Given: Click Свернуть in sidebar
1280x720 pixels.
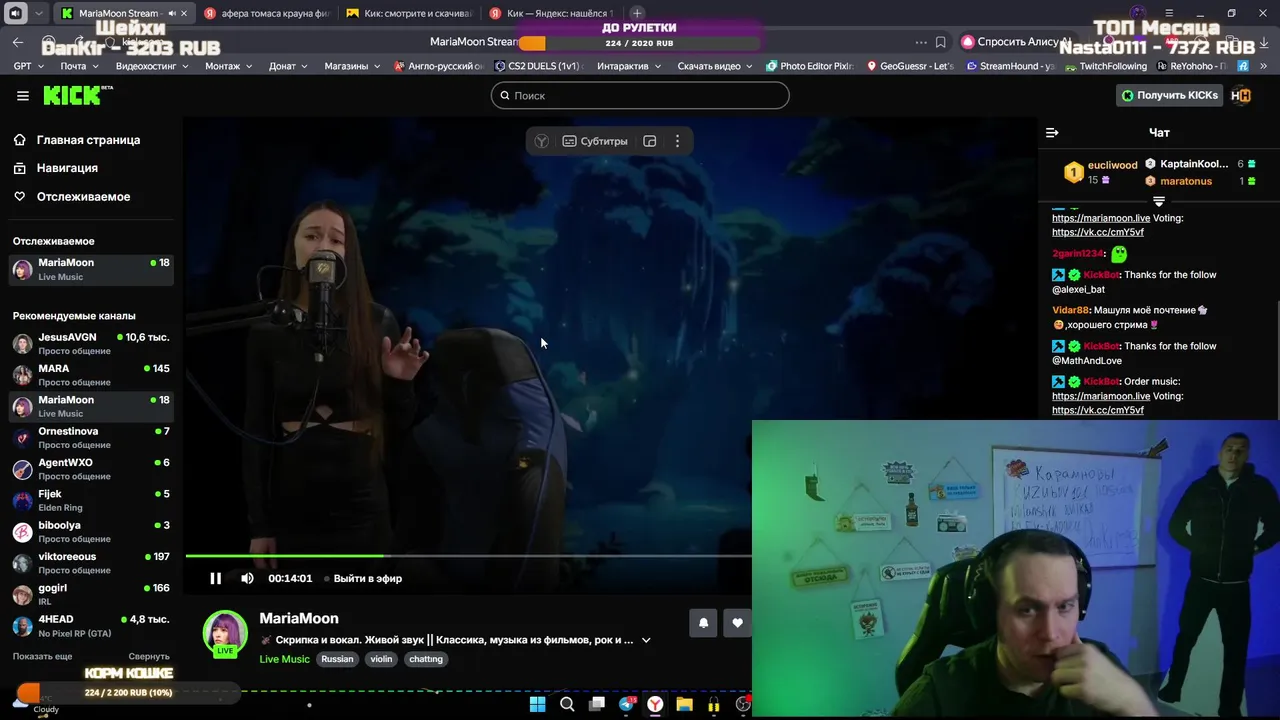Looking at the screenshot, I should [x=149, y=656].
